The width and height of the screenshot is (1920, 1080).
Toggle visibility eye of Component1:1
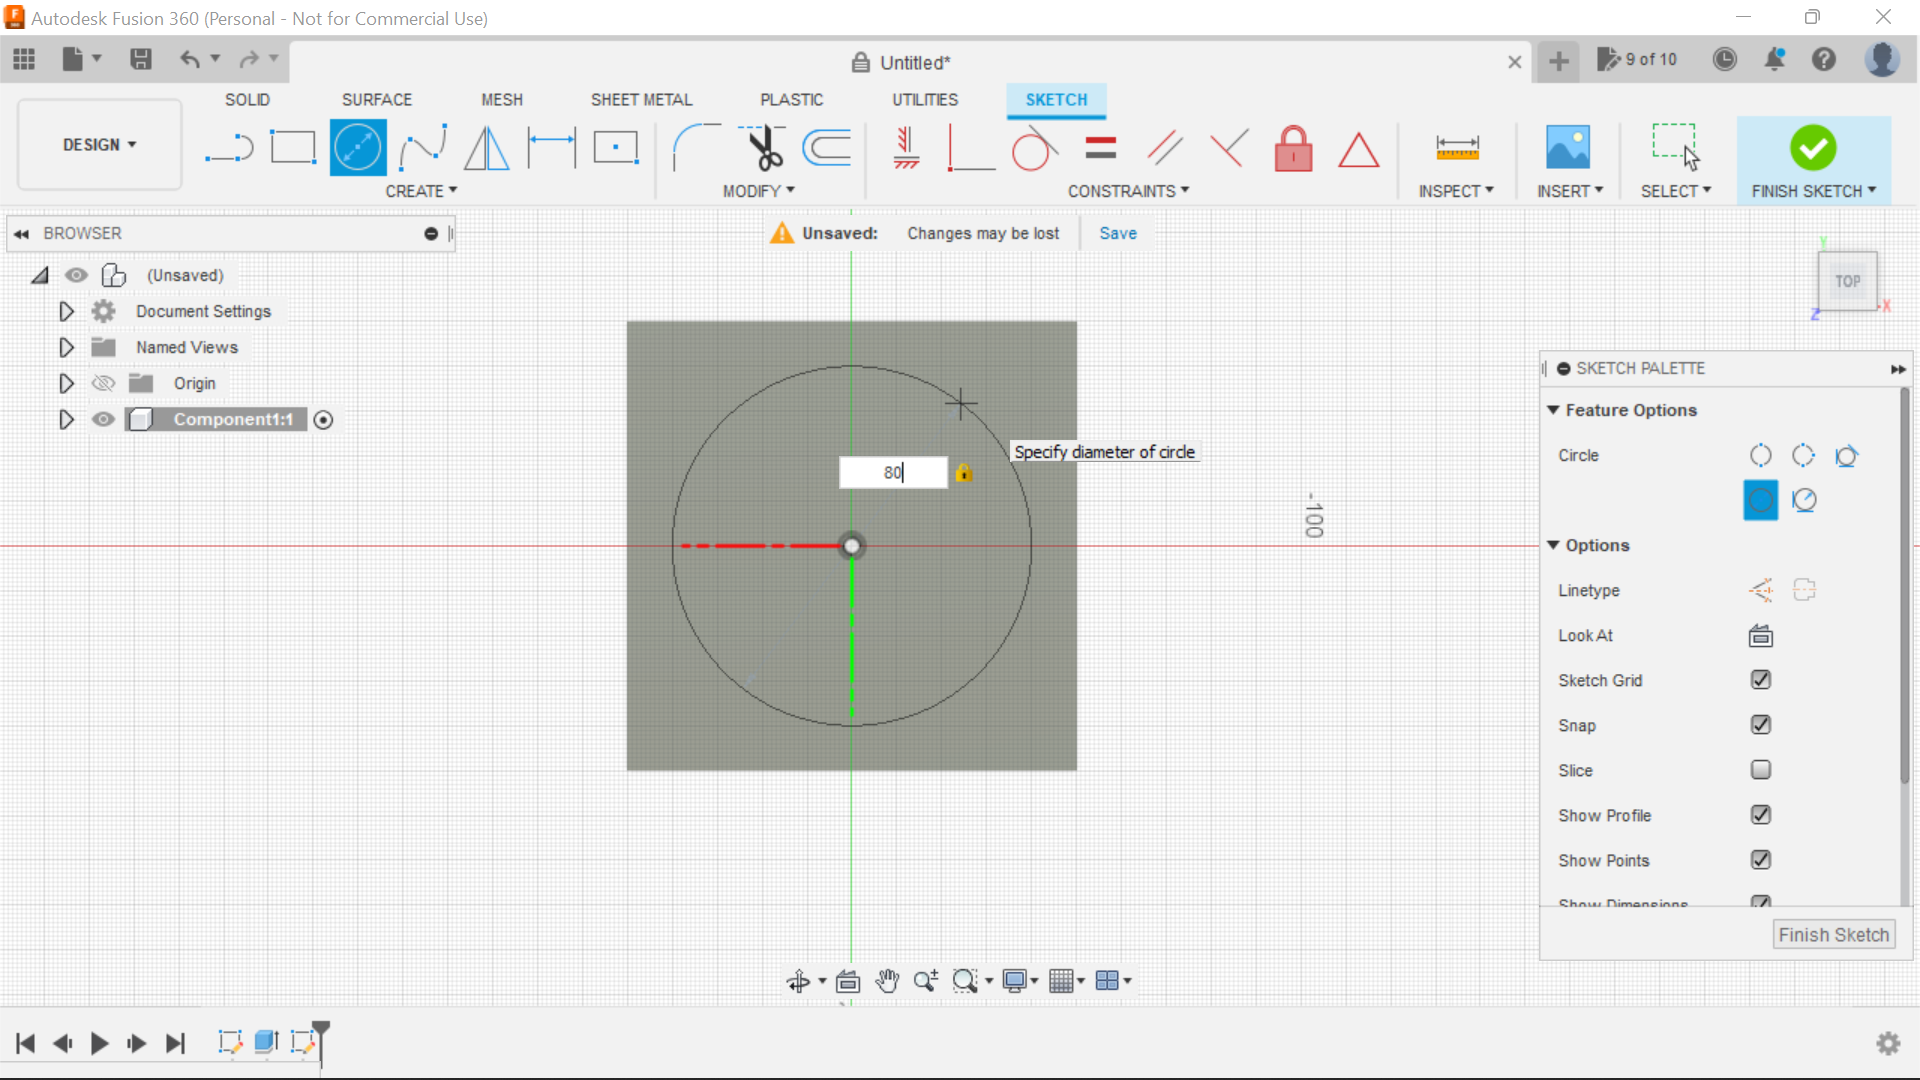click(x=103, y=420)
